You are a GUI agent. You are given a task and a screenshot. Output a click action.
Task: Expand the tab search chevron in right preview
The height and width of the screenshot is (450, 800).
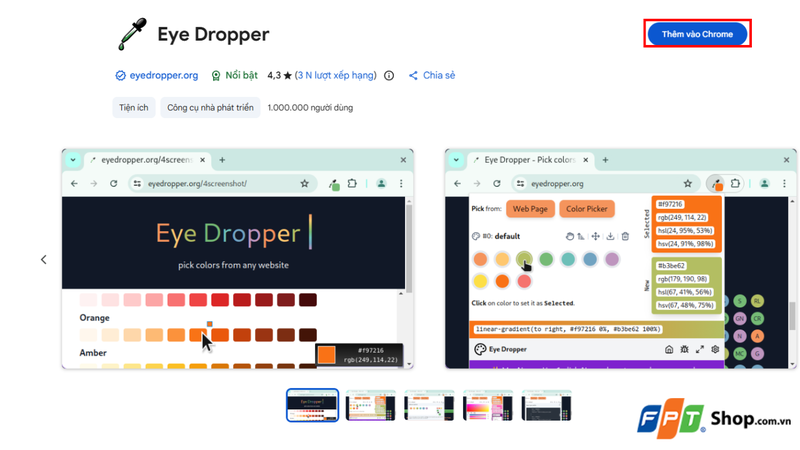456,160
